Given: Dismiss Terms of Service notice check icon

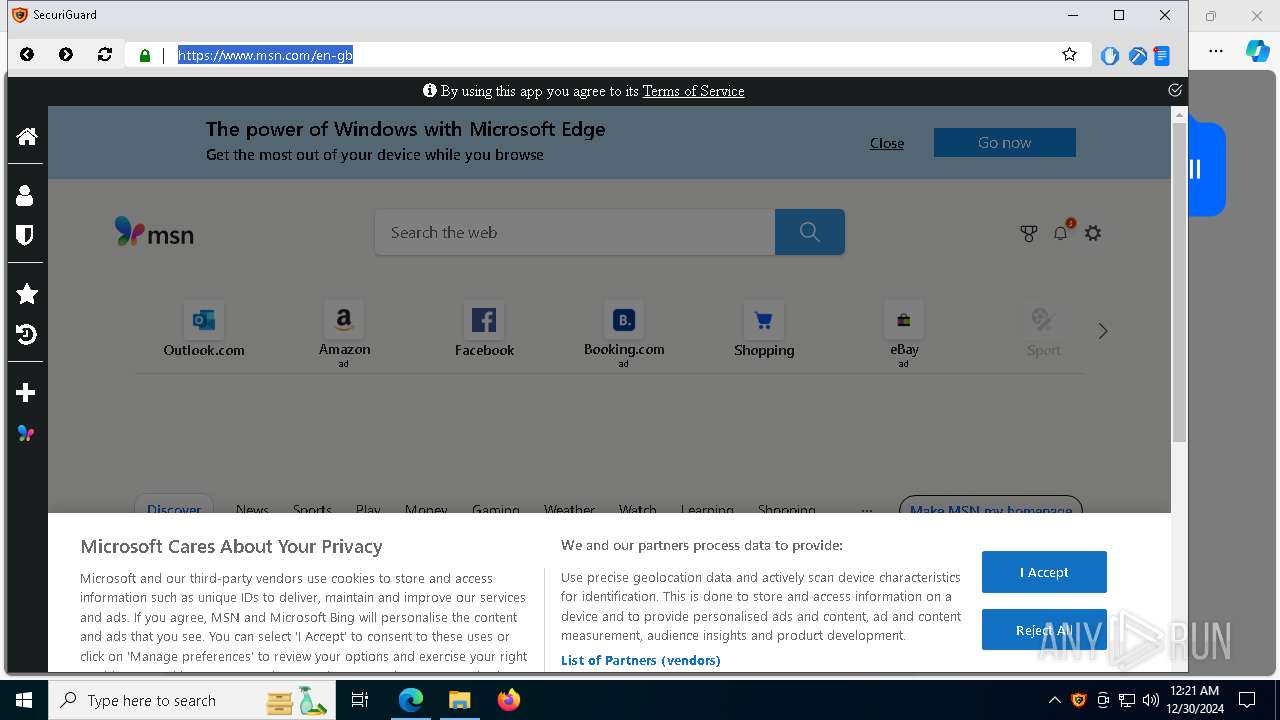Looking at the screenshot, I should pyautogui.click(x=1175, y=90).
